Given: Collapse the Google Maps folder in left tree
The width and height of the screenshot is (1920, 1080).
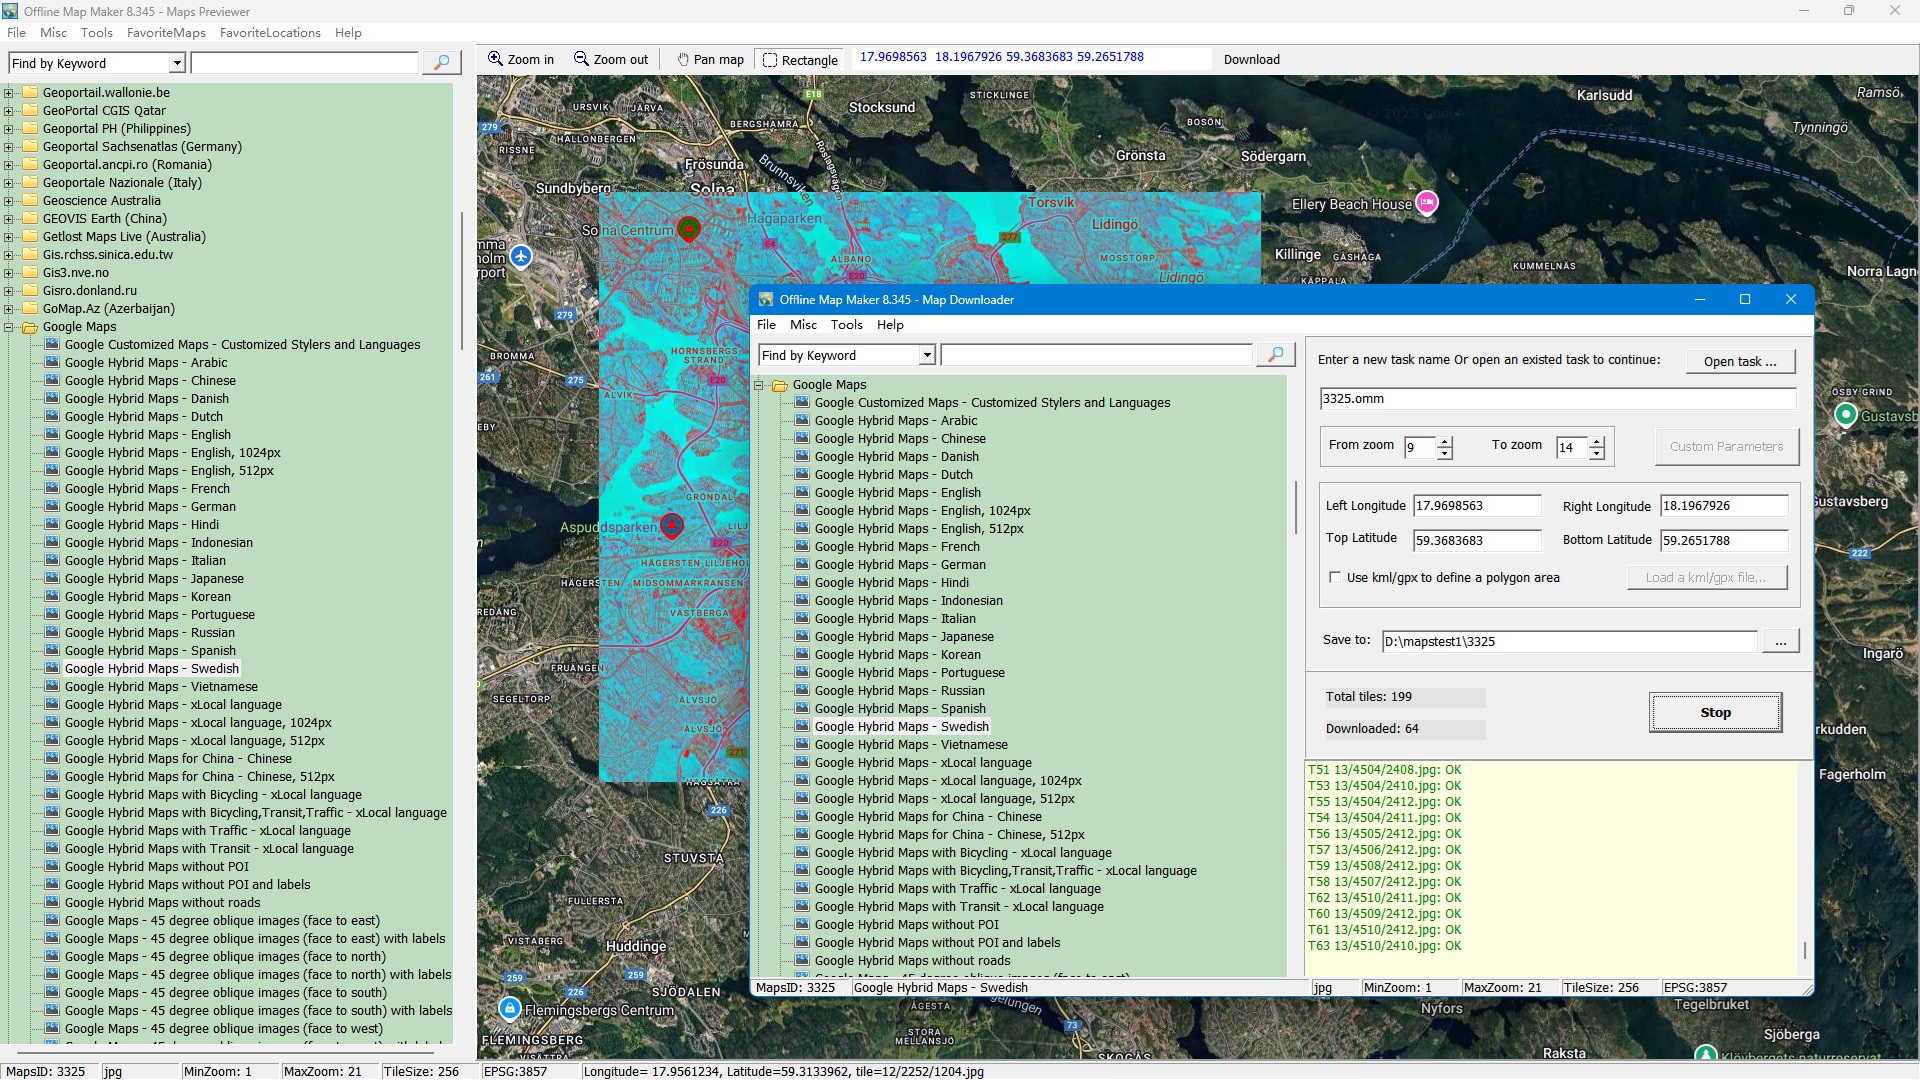Looking at the screenshot, I should point(9,327).
